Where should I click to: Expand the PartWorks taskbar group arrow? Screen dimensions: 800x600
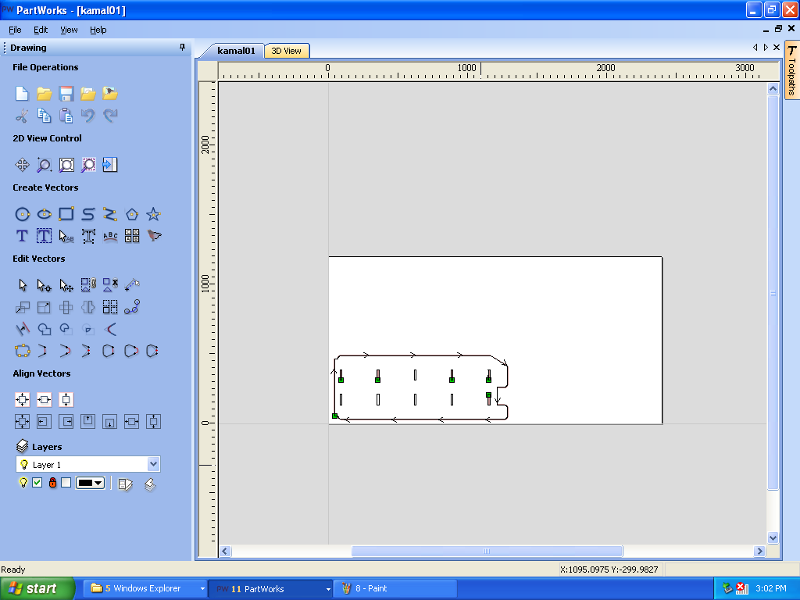coord(328,589)
